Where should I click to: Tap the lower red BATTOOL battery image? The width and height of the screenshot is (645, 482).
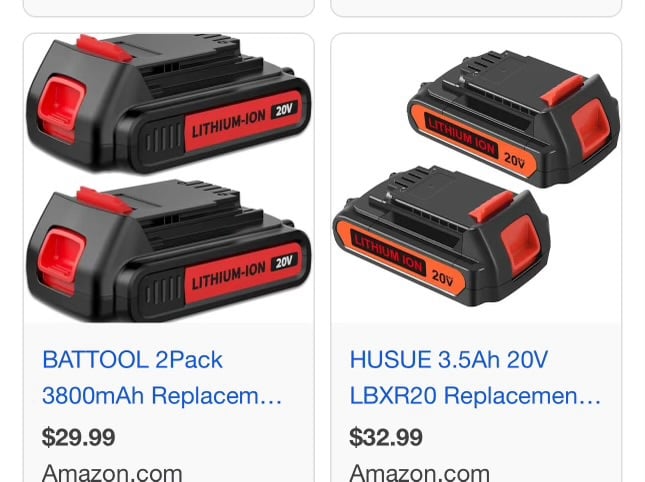click(168, 254)
